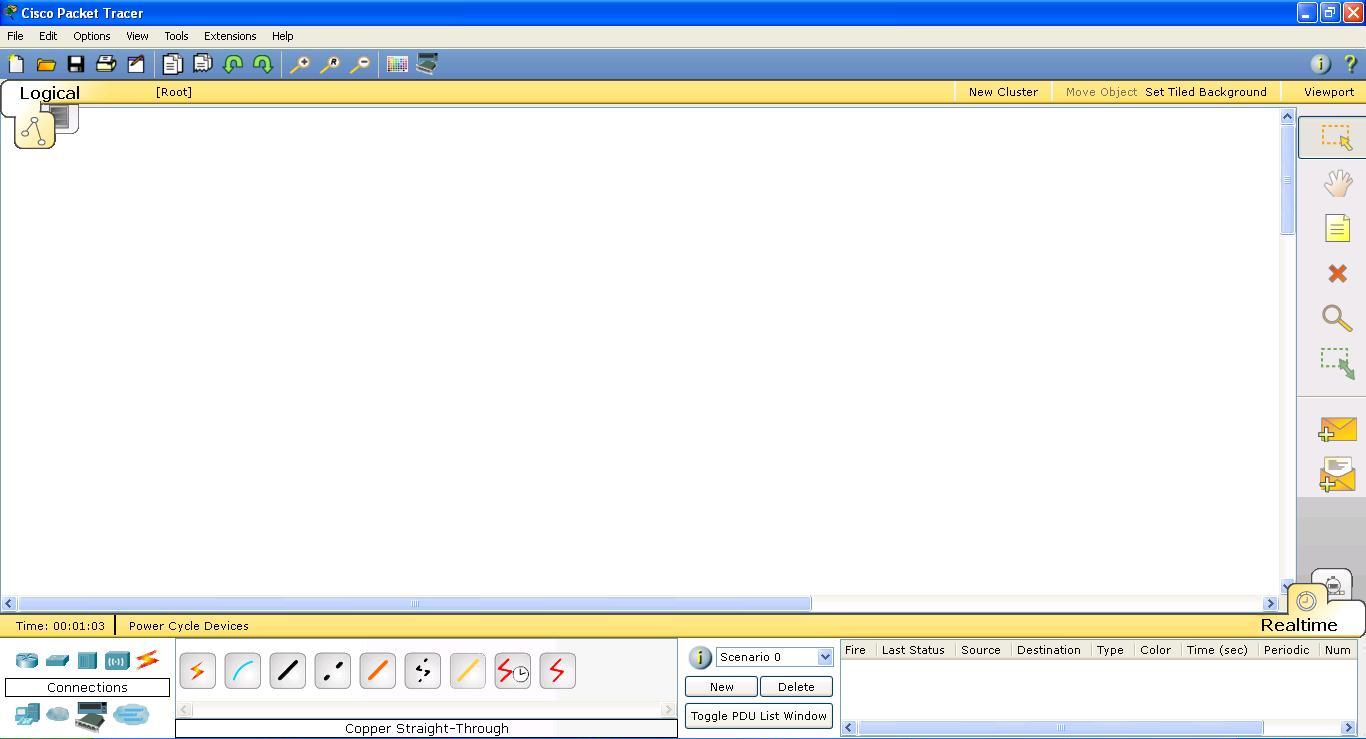Screen dimensions: 1366x739
Task: Open the Drawing Palette icon
Action: click(397, 64)
